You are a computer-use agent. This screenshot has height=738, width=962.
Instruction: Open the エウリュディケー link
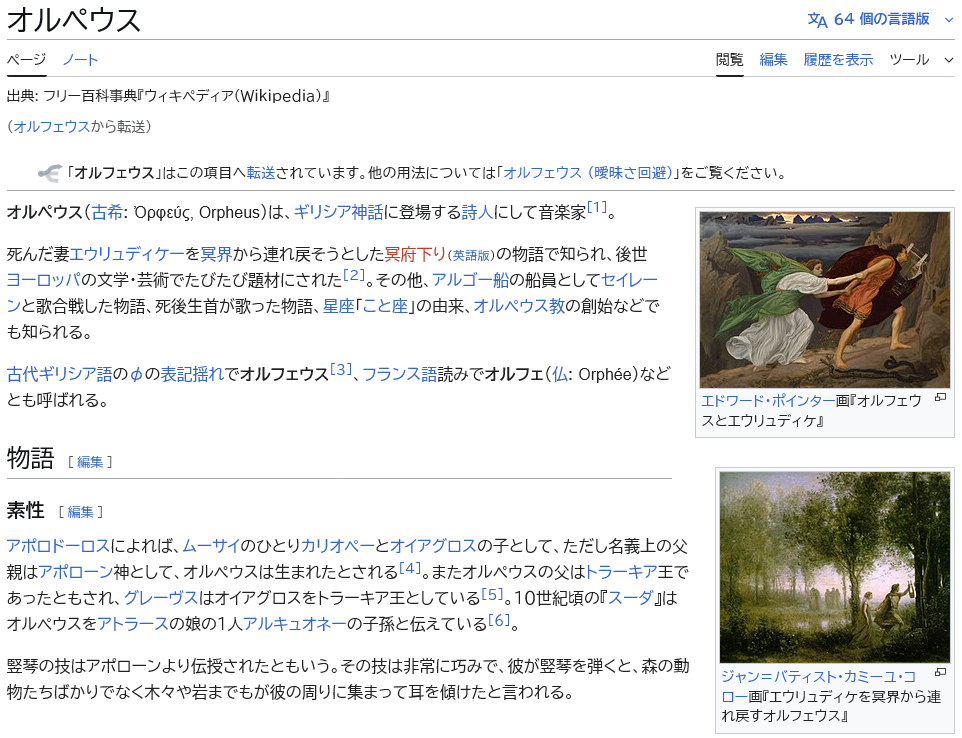[x=127, y=254]
